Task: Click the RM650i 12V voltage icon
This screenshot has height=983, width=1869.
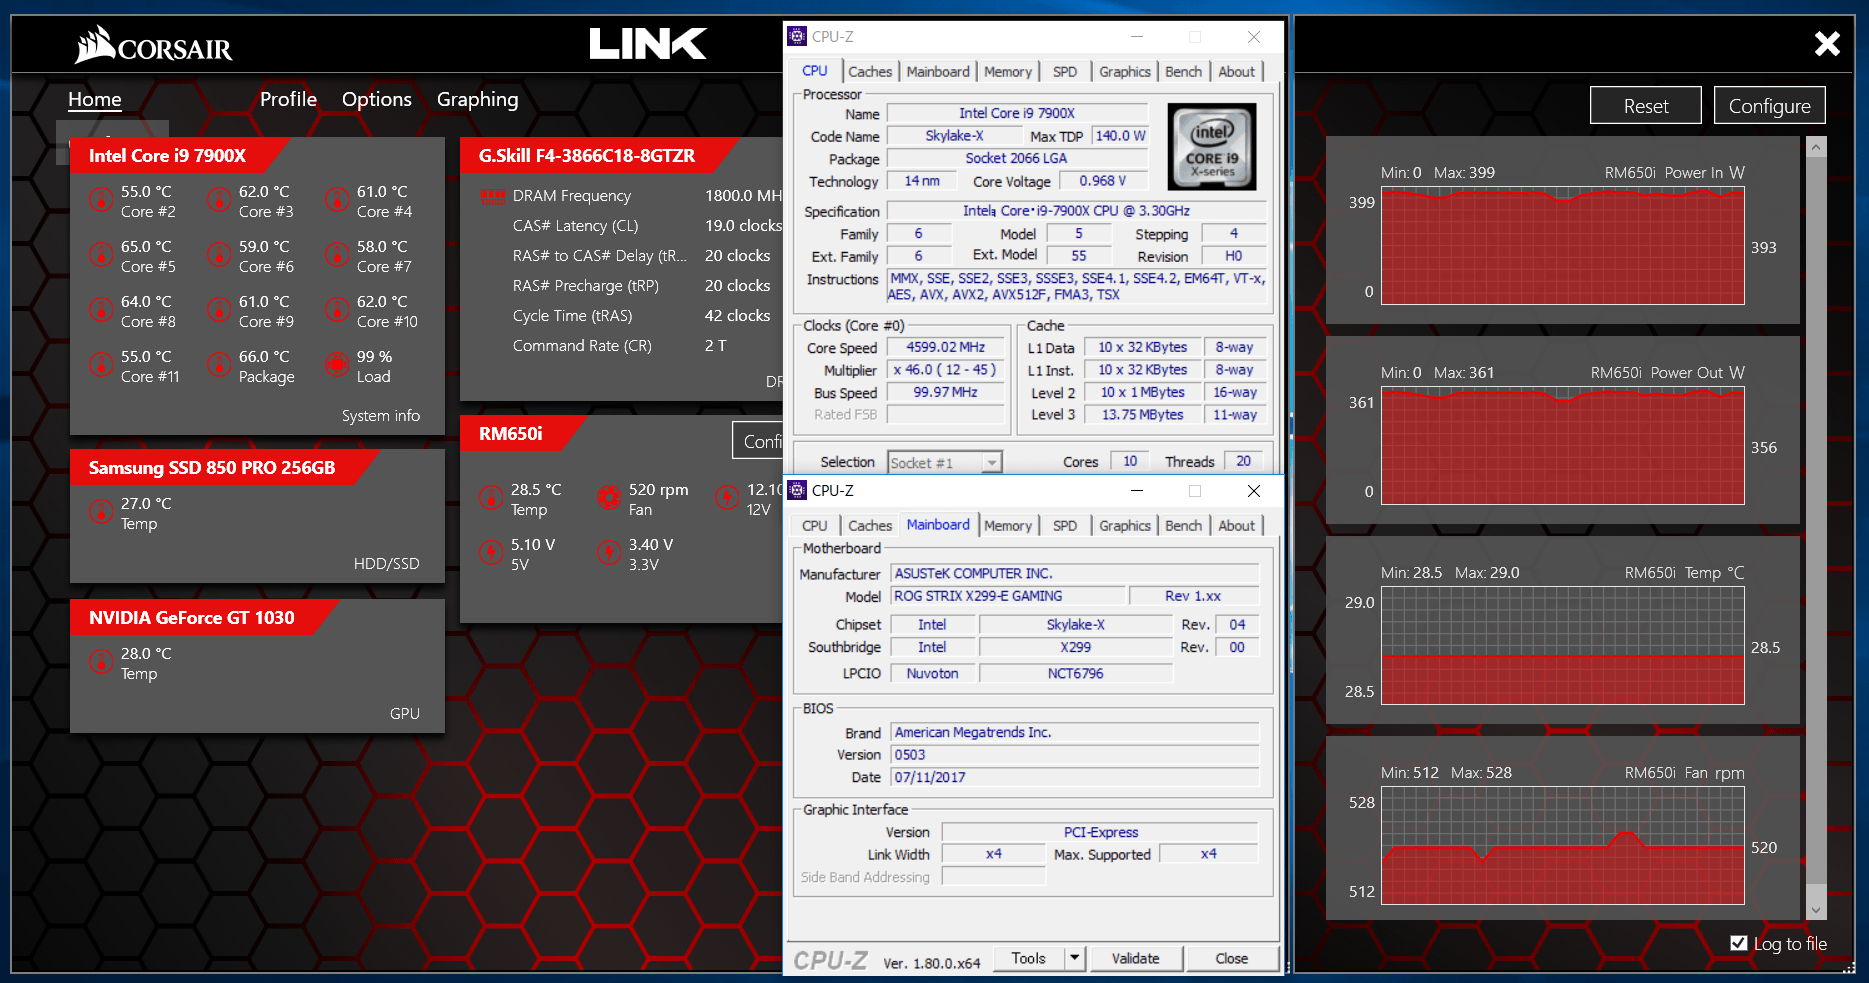Action: [727, 498]
